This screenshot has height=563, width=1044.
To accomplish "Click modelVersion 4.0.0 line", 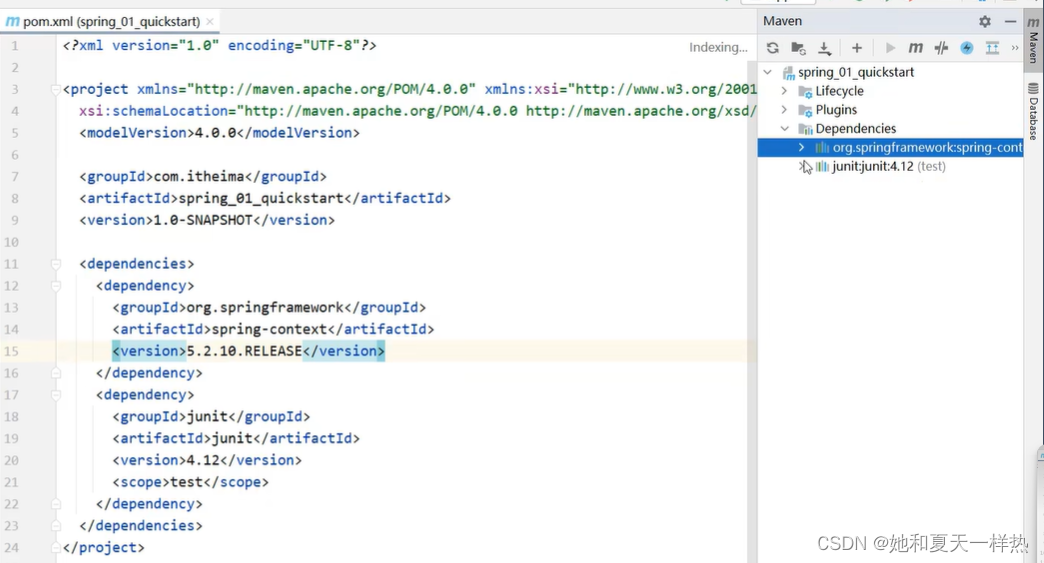I will pyautogui.click(x=220, y=132).
